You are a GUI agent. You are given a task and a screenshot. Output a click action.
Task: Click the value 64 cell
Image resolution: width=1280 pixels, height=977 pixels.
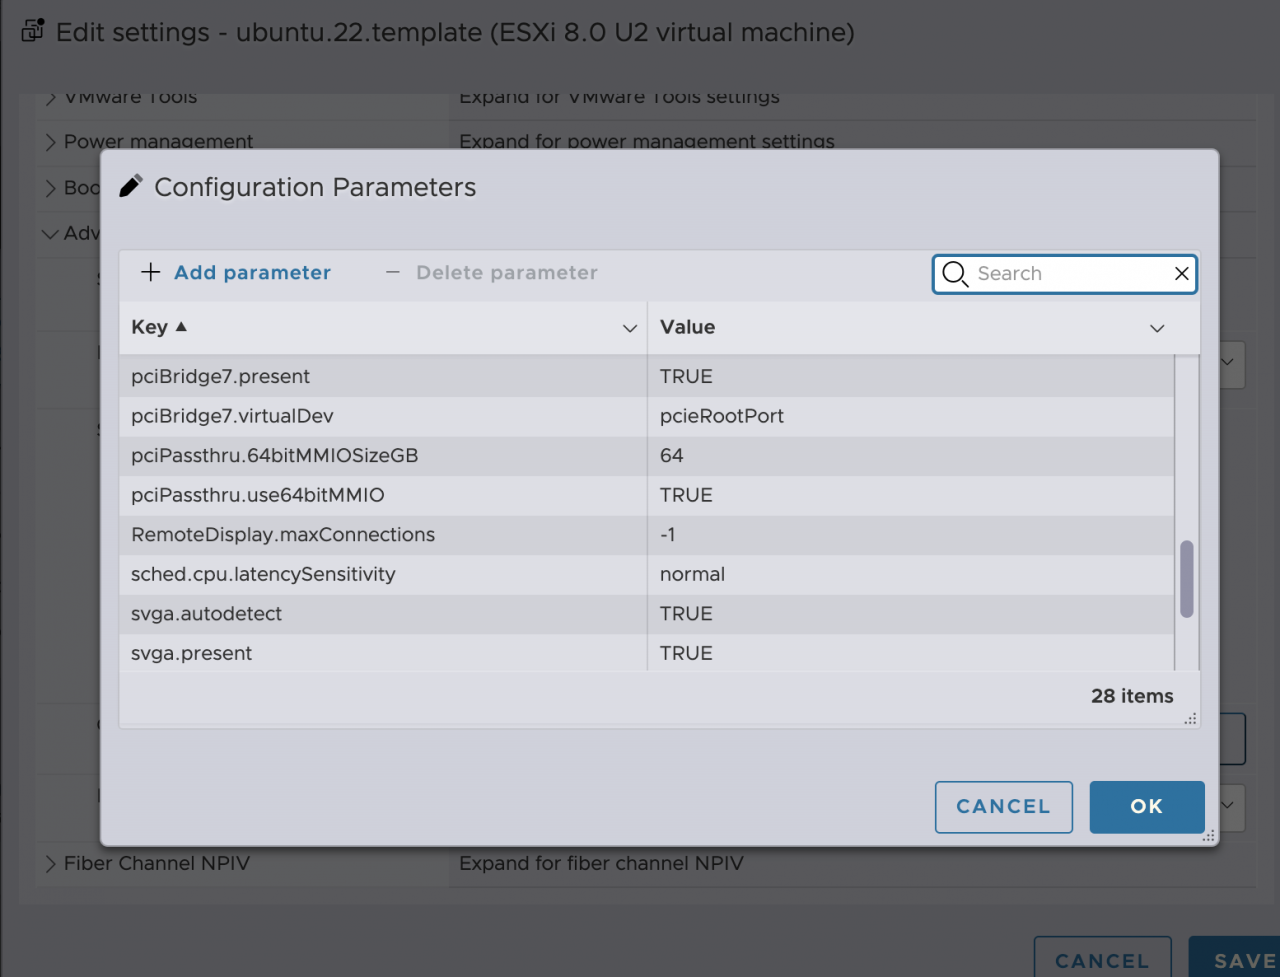pos(672,455)
